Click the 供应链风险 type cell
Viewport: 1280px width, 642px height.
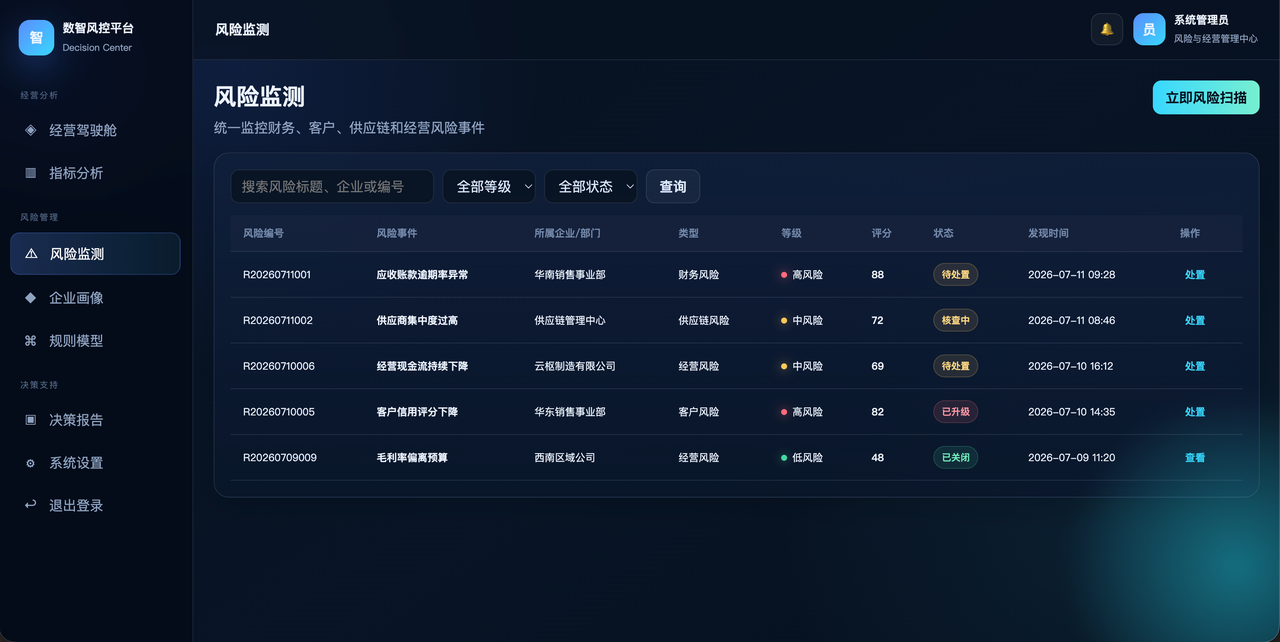coord(704,320)
